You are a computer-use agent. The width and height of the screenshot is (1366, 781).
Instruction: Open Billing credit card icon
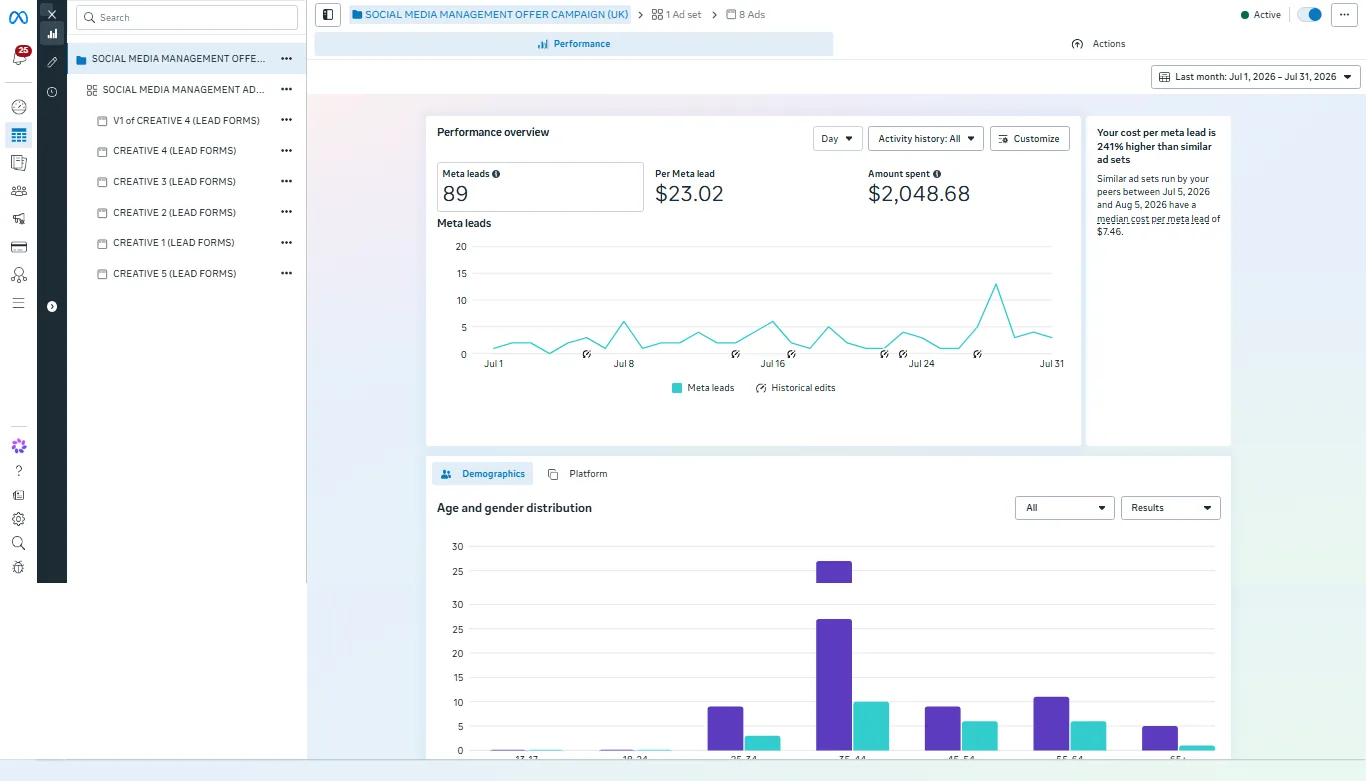coord(18,247)
